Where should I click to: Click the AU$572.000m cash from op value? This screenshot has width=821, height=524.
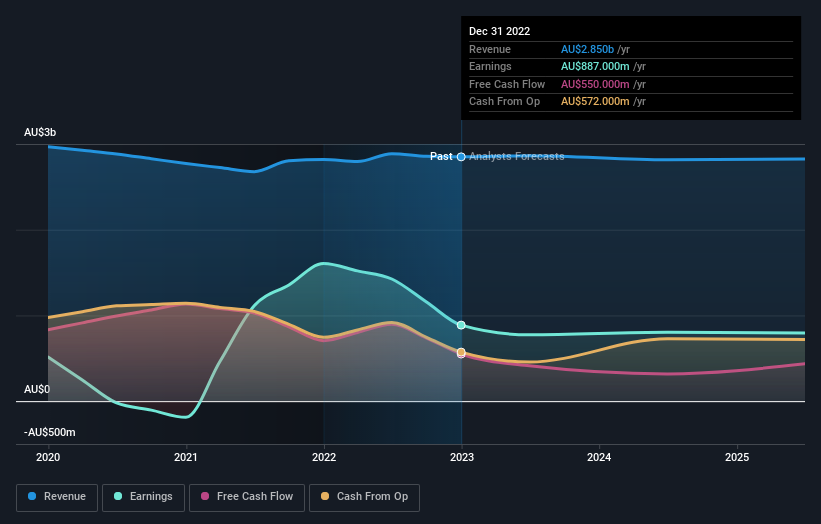click(x=595, y=102)
